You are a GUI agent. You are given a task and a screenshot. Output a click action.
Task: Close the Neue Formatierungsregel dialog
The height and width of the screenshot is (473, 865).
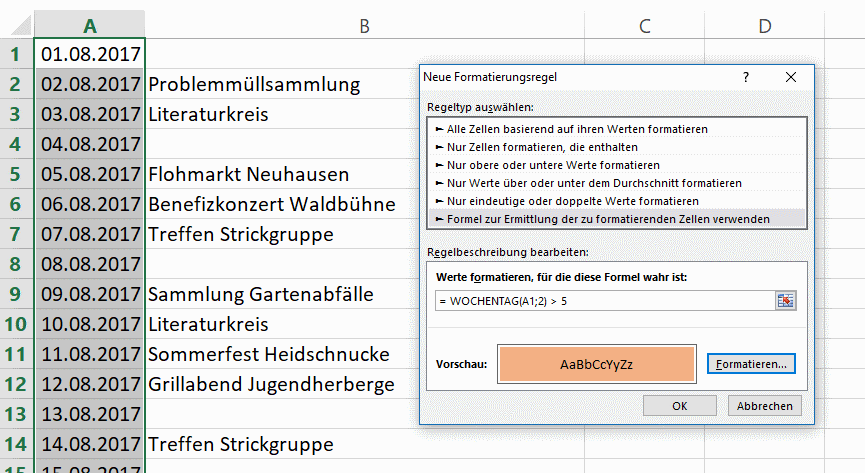pyautogui.click(x=791, y=77)
